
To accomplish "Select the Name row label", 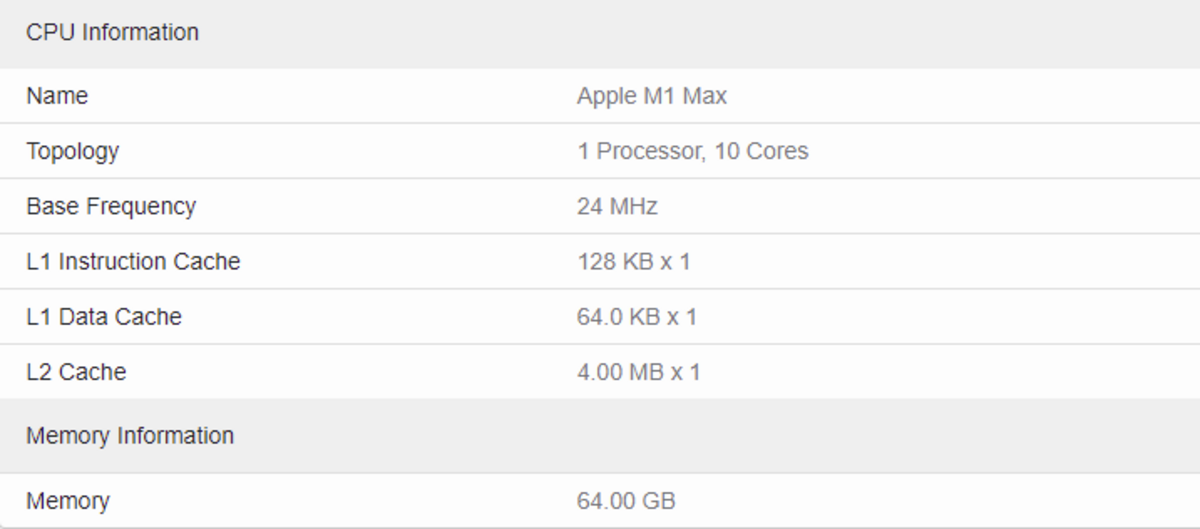I will coord(57,96).
